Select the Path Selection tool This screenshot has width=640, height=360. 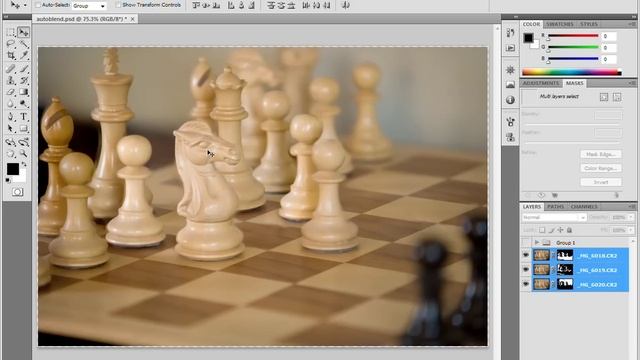coord(11,129)
